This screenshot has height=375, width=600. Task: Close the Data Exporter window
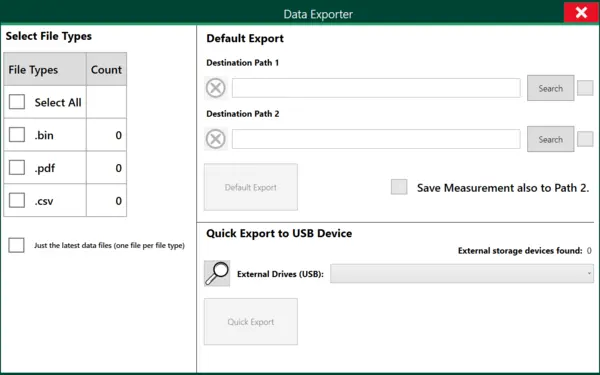(581, 12)
